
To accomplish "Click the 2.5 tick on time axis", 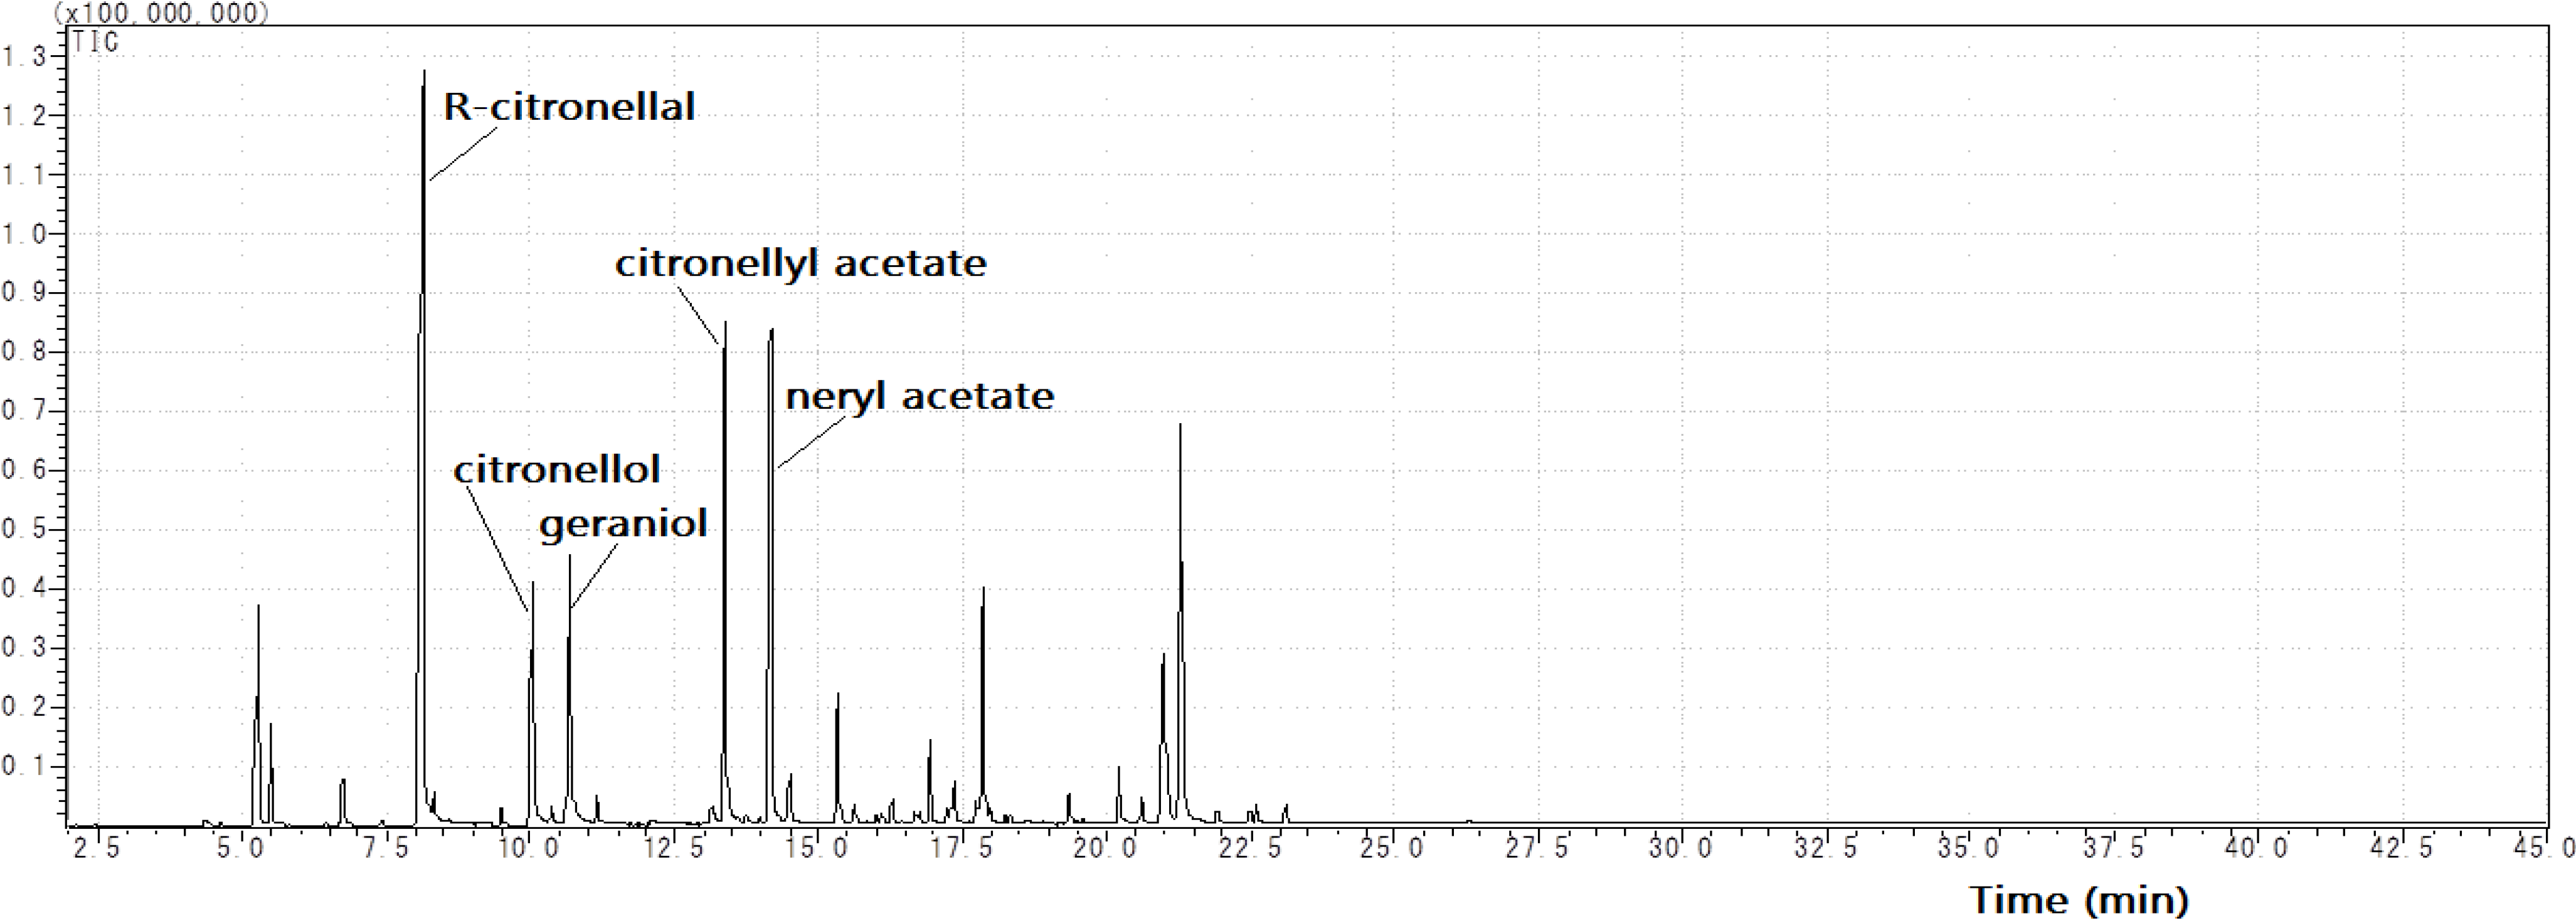I will click(x=97, y=849).
